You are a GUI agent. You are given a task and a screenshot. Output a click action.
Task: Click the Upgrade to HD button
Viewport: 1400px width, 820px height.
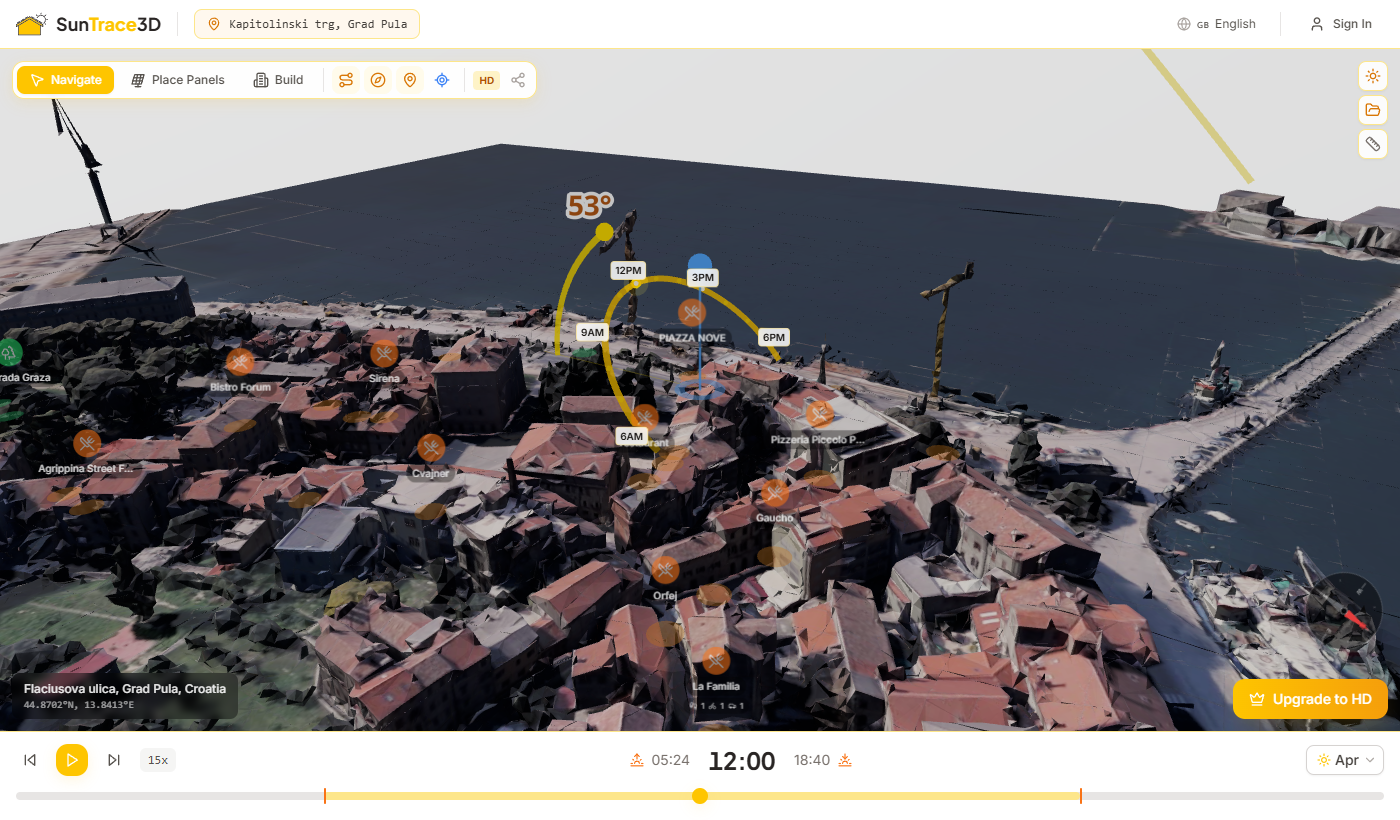coord(1310,699)
